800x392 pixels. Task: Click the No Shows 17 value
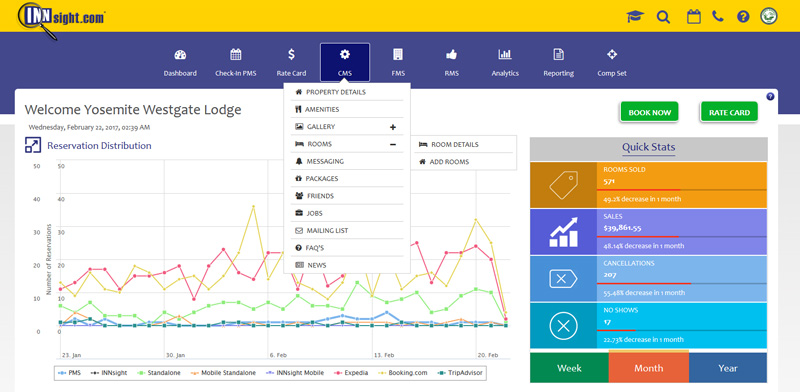point(607,322)
